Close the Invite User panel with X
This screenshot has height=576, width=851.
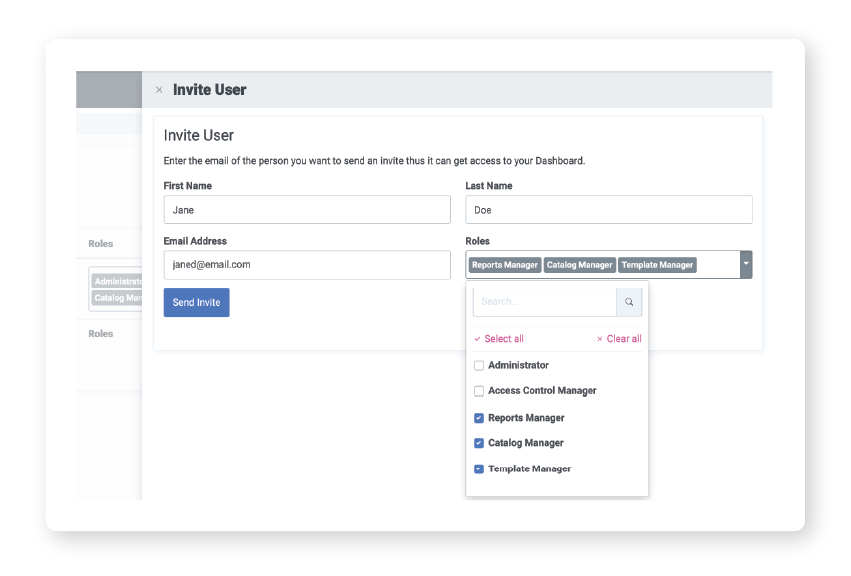[x=159, y=90]
